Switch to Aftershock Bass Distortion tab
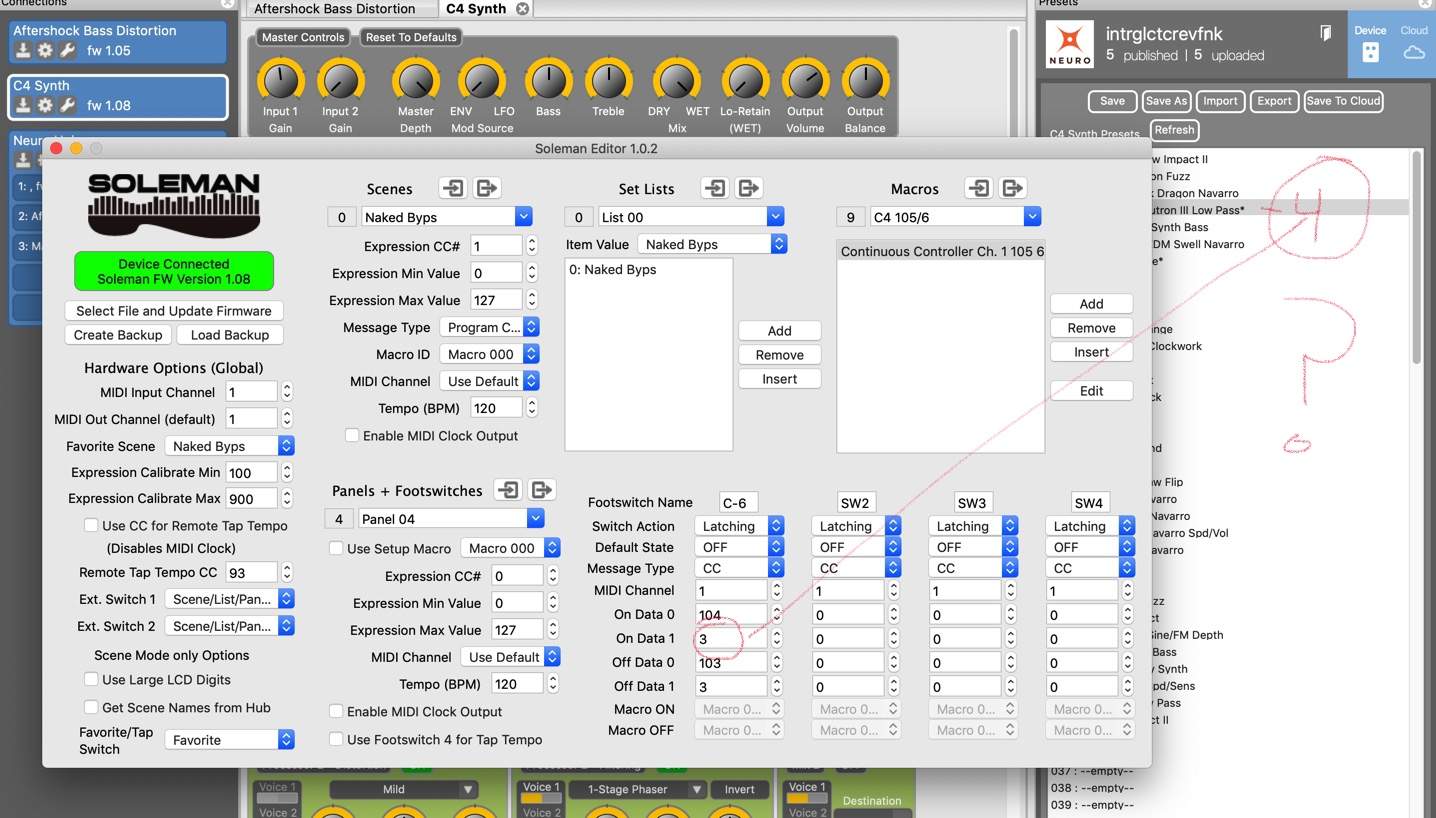Image resolution: width=1436 pixels, height=818 pixels. tap(335, 9)
